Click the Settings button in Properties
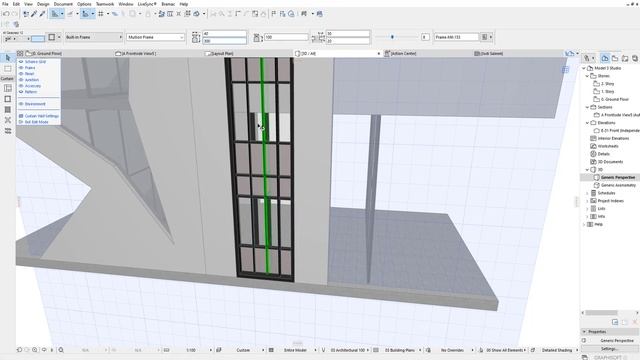Viewport: 640px width, 360px height. pos(609,349)
